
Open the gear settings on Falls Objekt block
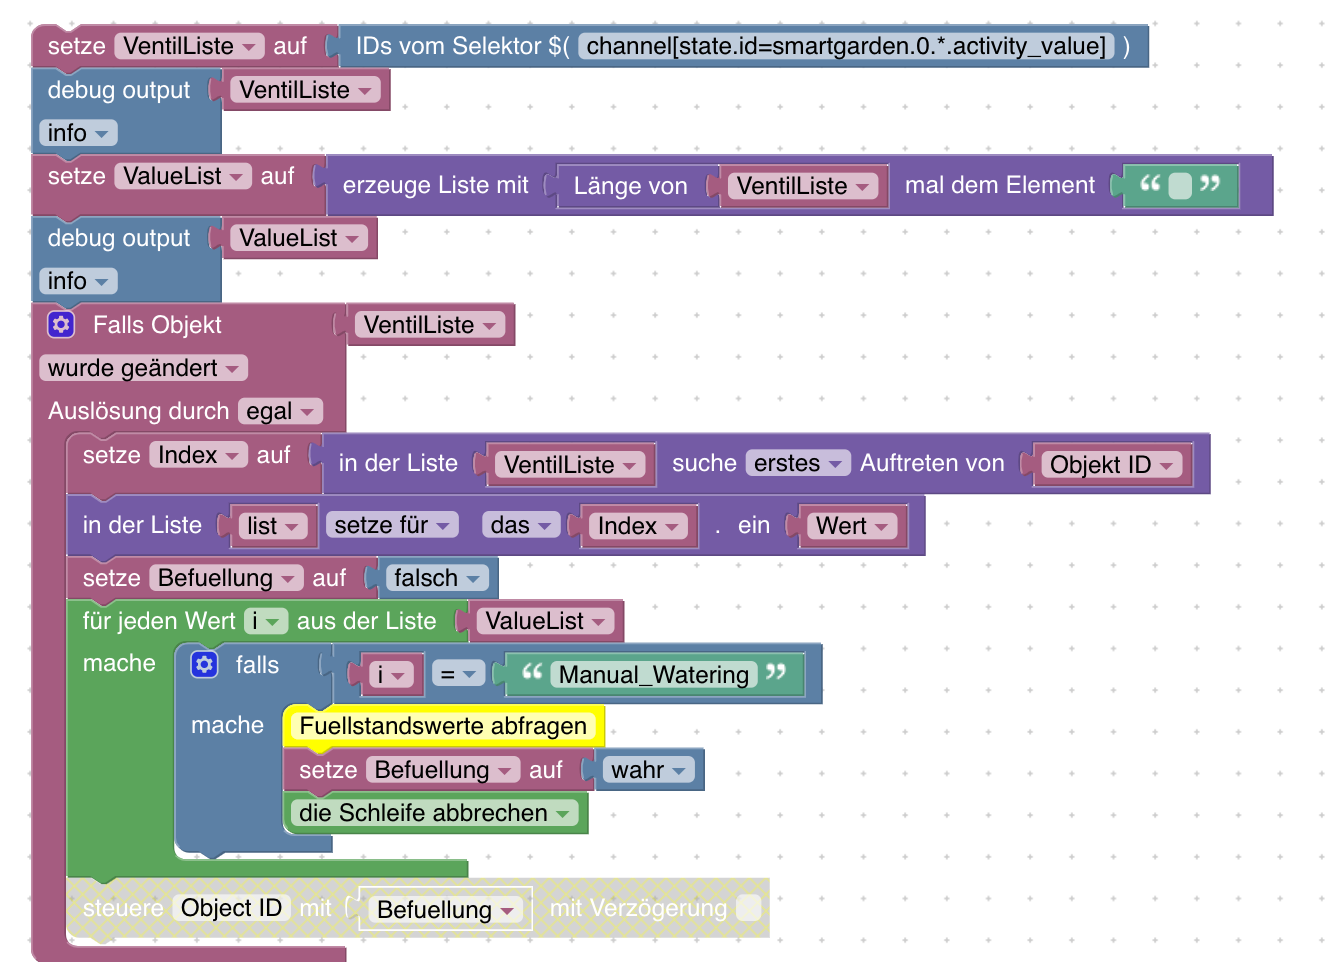click(x=61, y=324)
